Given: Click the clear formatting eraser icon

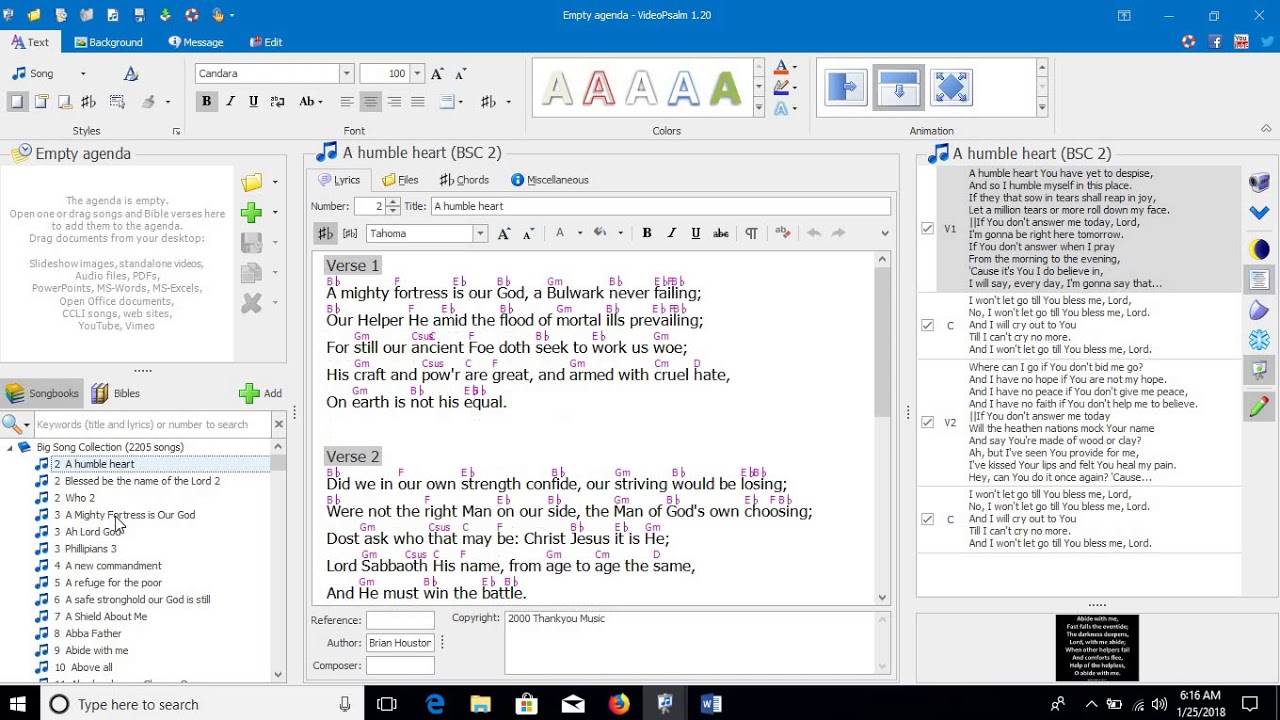Looking at the screenshot, I should [x=782, y=233].
